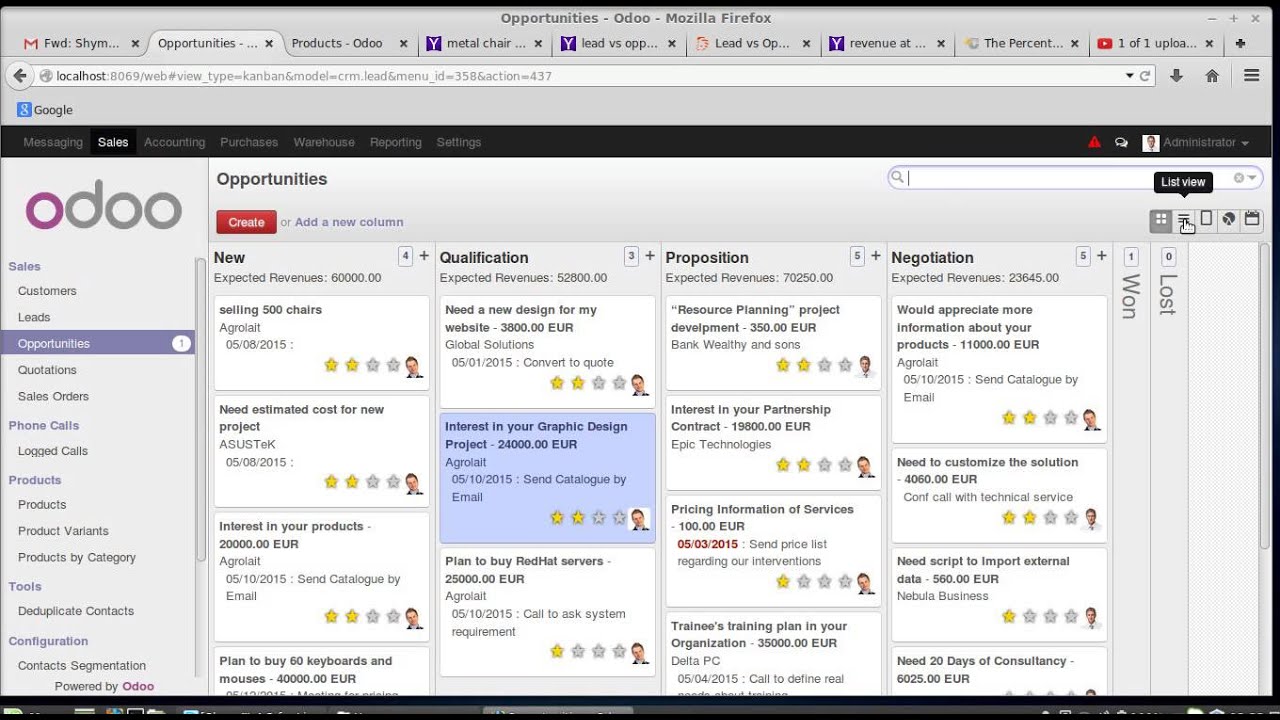Star the first rating on 'Resource Planning' project
The height and width of the screenshot is (720, 1280).
pos(784,366)
